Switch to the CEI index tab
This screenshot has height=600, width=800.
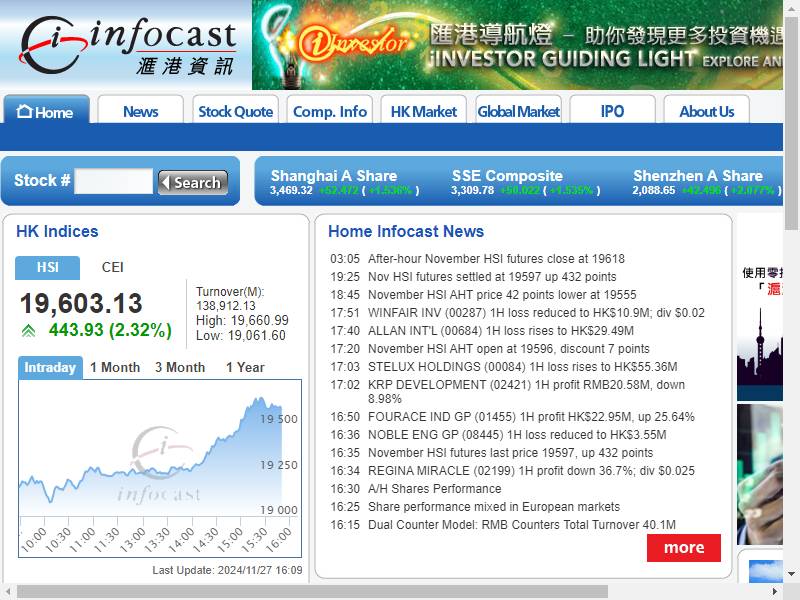[x=113, y=267]
